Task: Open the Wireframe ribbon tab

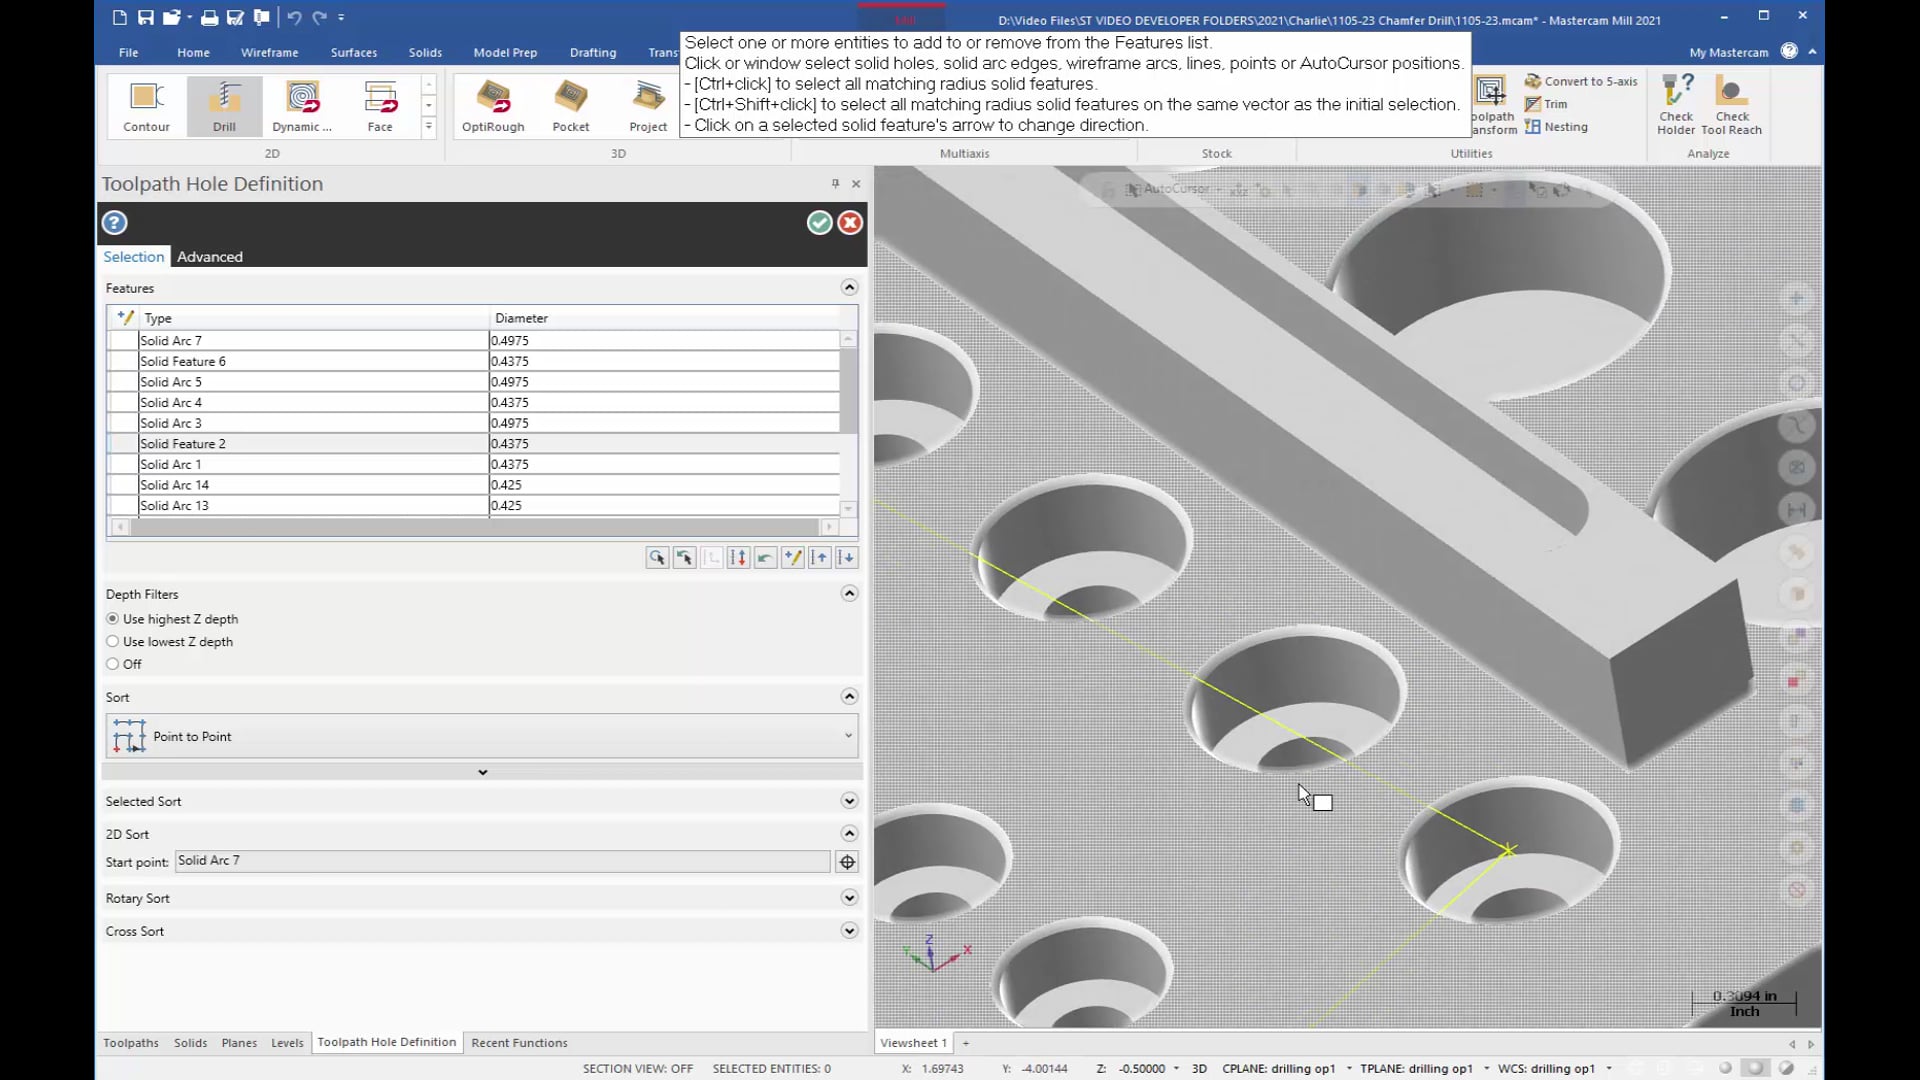Action: tap(269, 52)
